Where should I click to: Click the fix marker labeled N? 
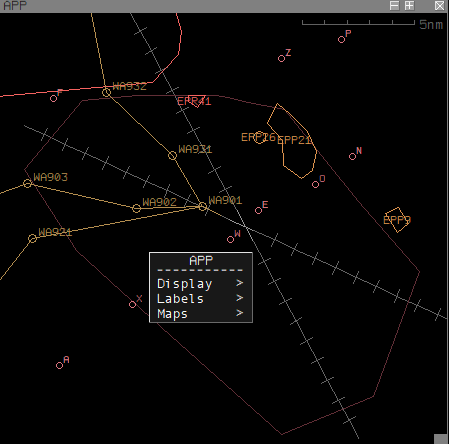click(352, 157)
